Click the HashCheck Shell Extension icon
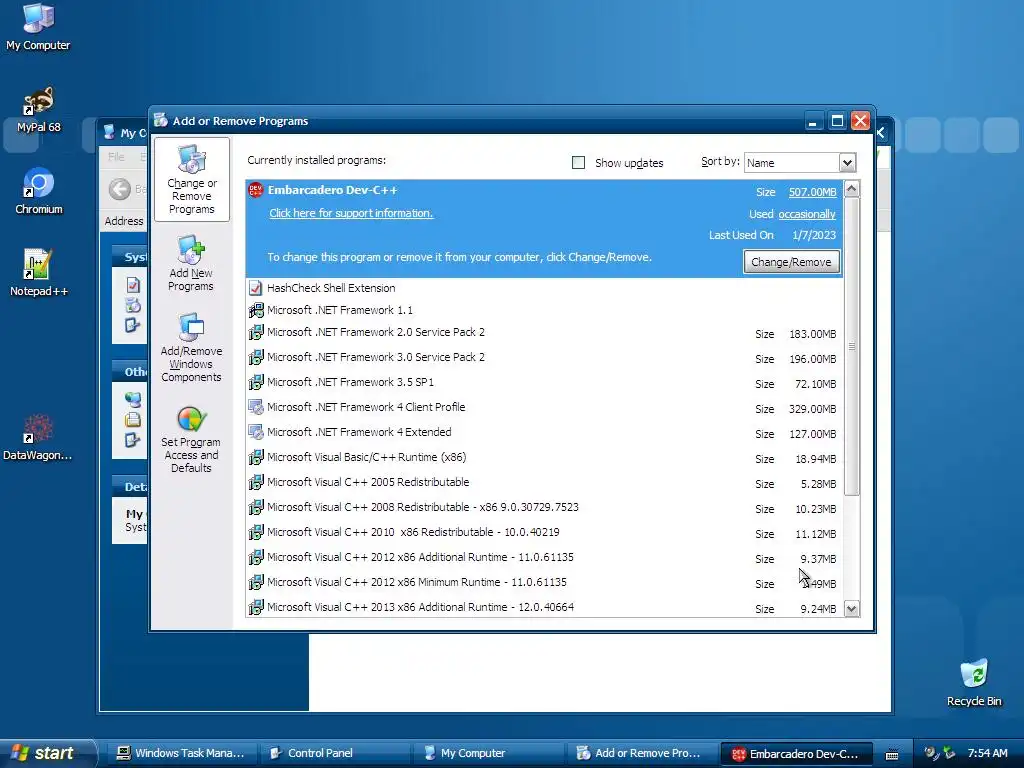This screenshot has width=1024, height=768. tap(255, 288)
